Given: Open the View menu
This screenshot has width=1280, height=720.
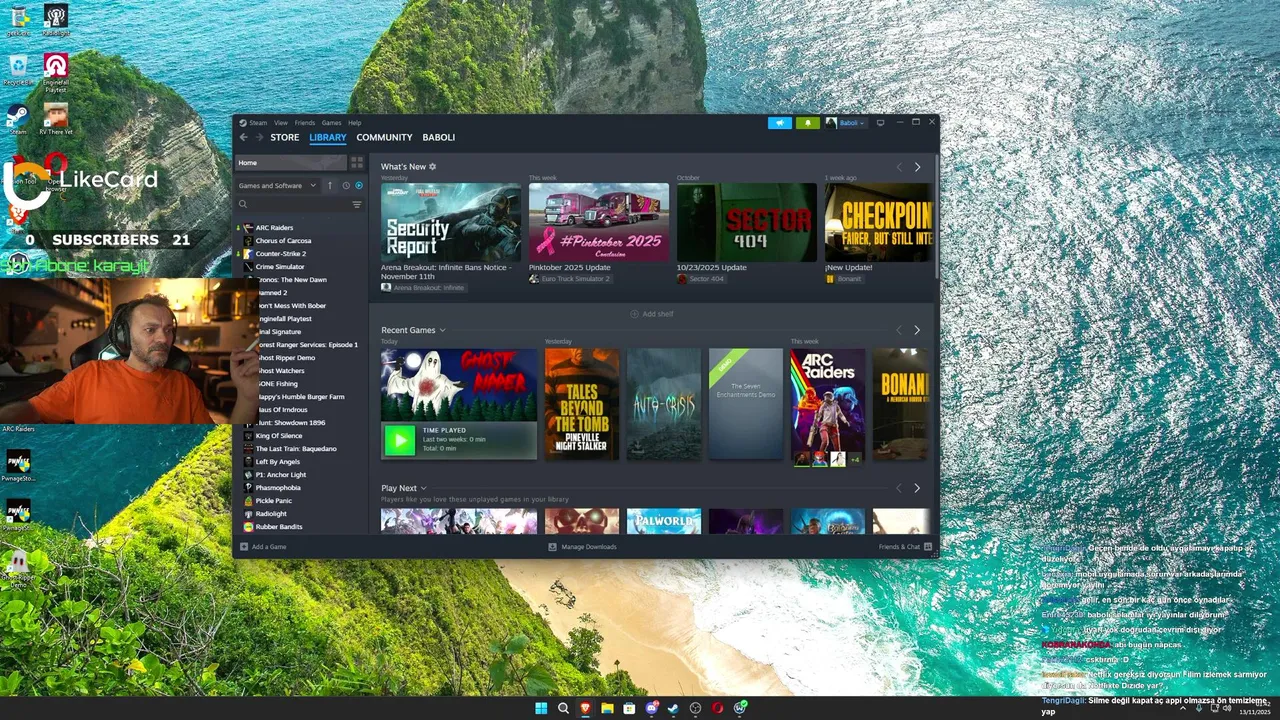Looking at the screenshot, I should tap(281, 123).
